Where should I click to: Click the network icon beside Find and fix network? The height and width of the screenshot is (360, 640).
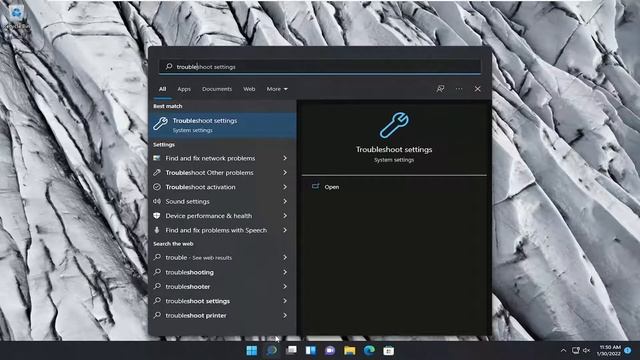click(x=157, y=158)
